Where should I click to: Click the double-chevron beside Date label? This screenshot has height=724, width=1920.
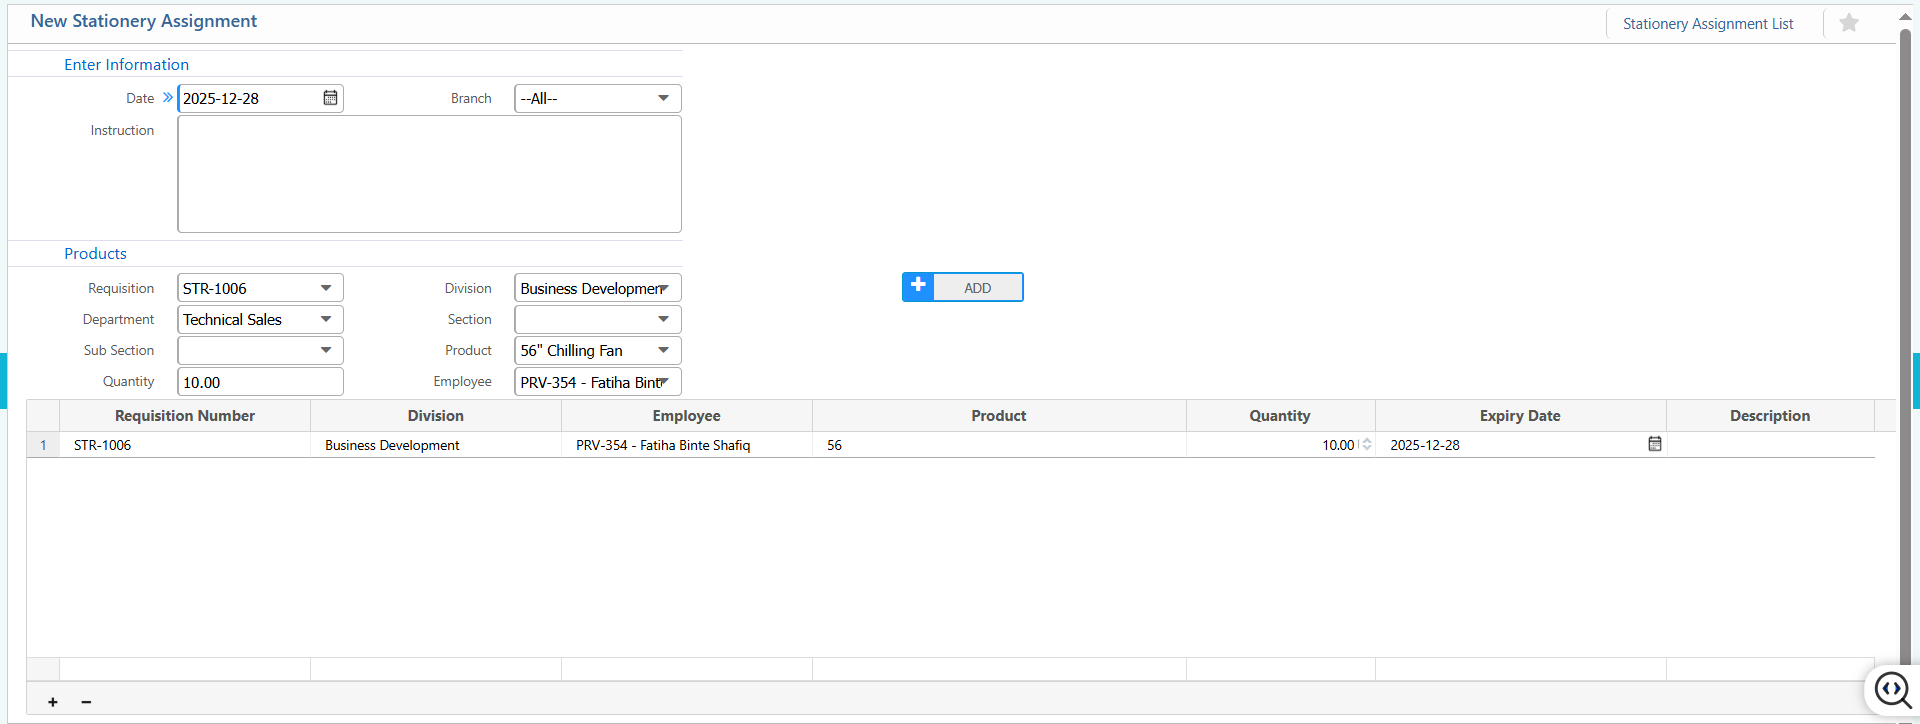coord(168,98)
